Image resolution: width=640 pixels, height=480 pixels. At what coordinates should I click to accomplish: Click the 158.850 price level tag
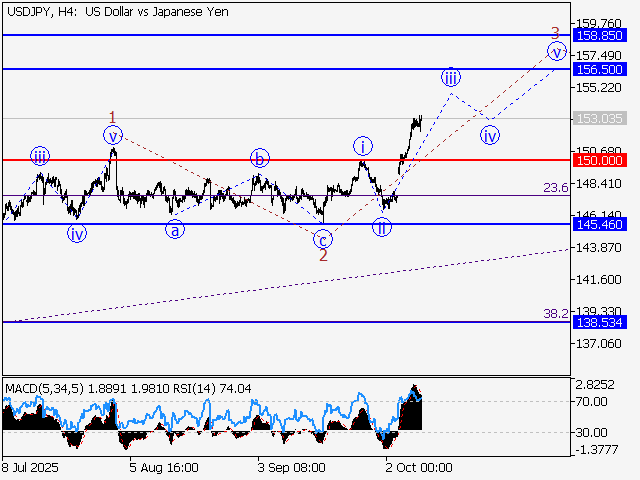point(599,34)
